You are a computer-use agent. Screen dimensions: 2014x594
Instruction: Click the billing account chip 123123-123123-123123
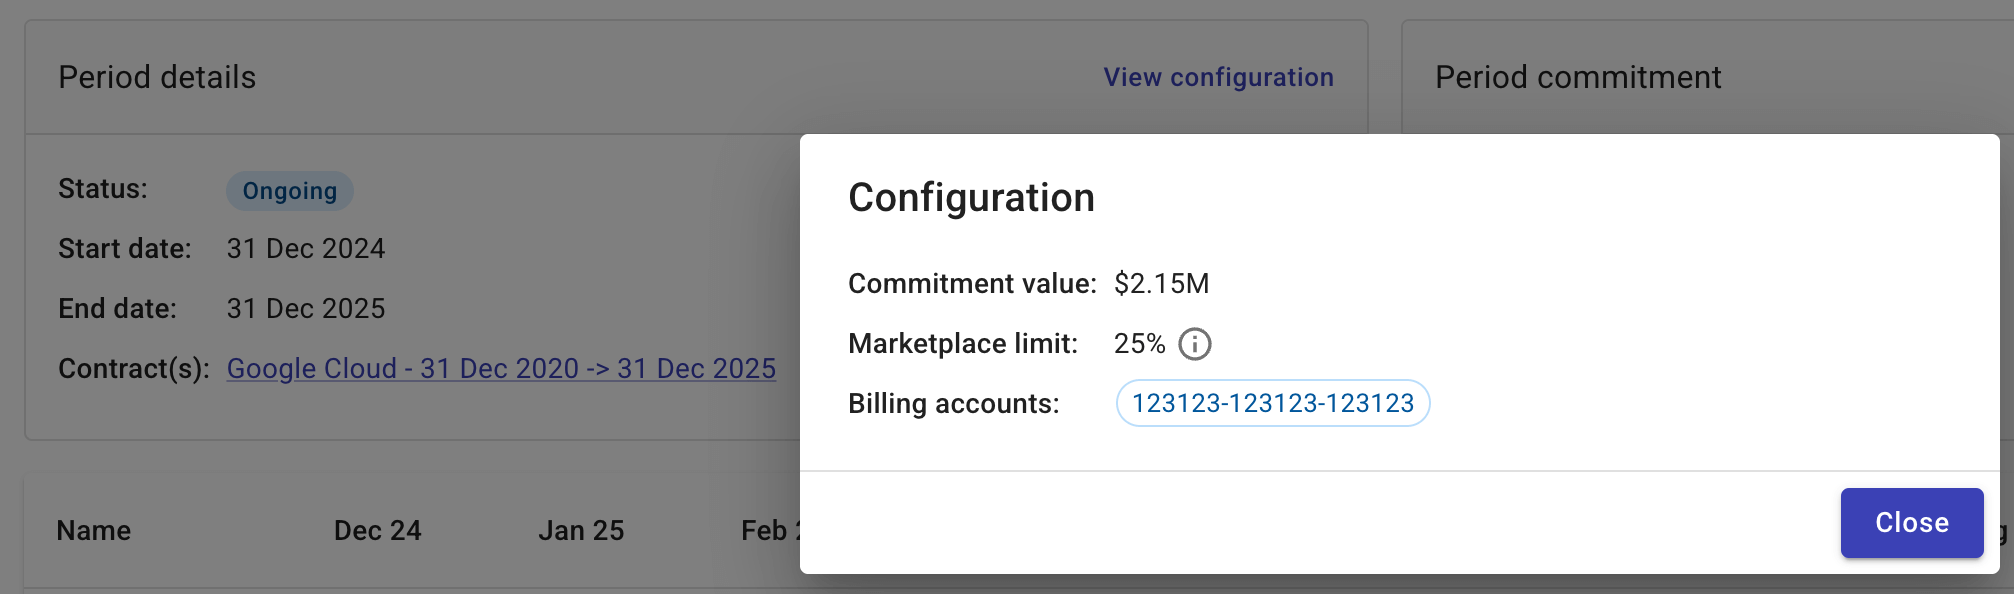(x=1272, y=403)
